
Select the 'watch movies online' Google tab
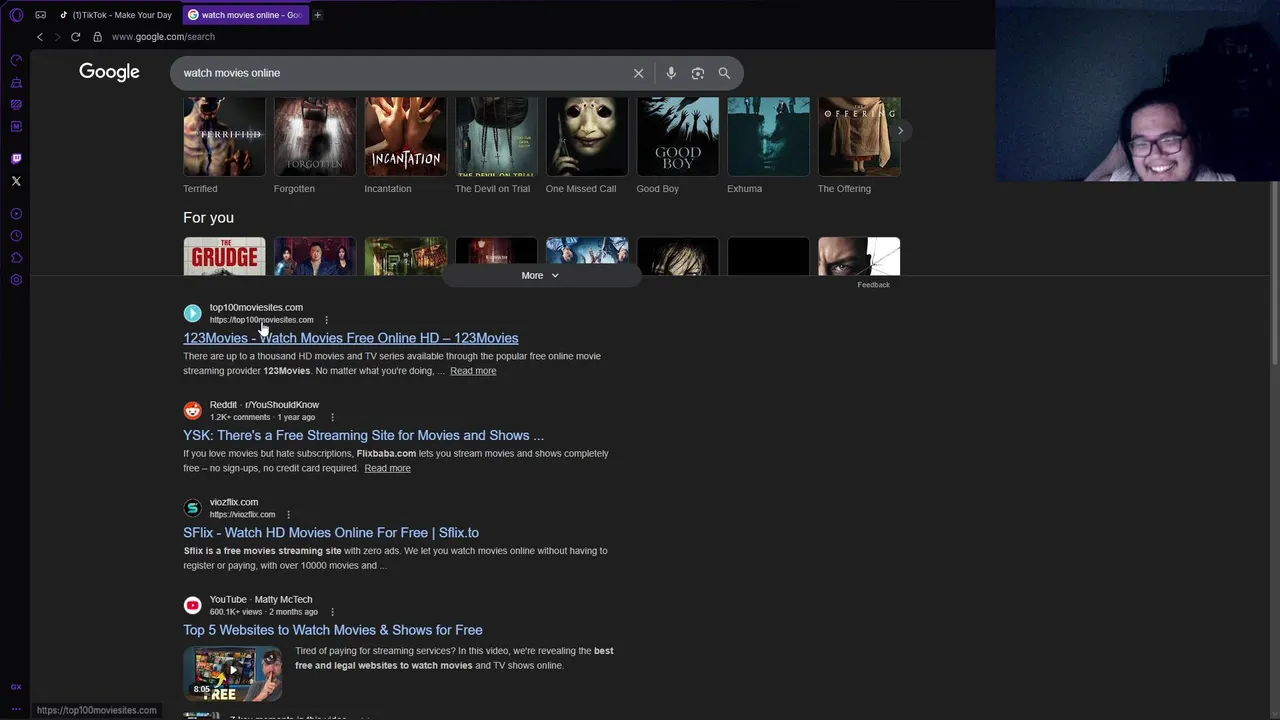tap(245, 15)
